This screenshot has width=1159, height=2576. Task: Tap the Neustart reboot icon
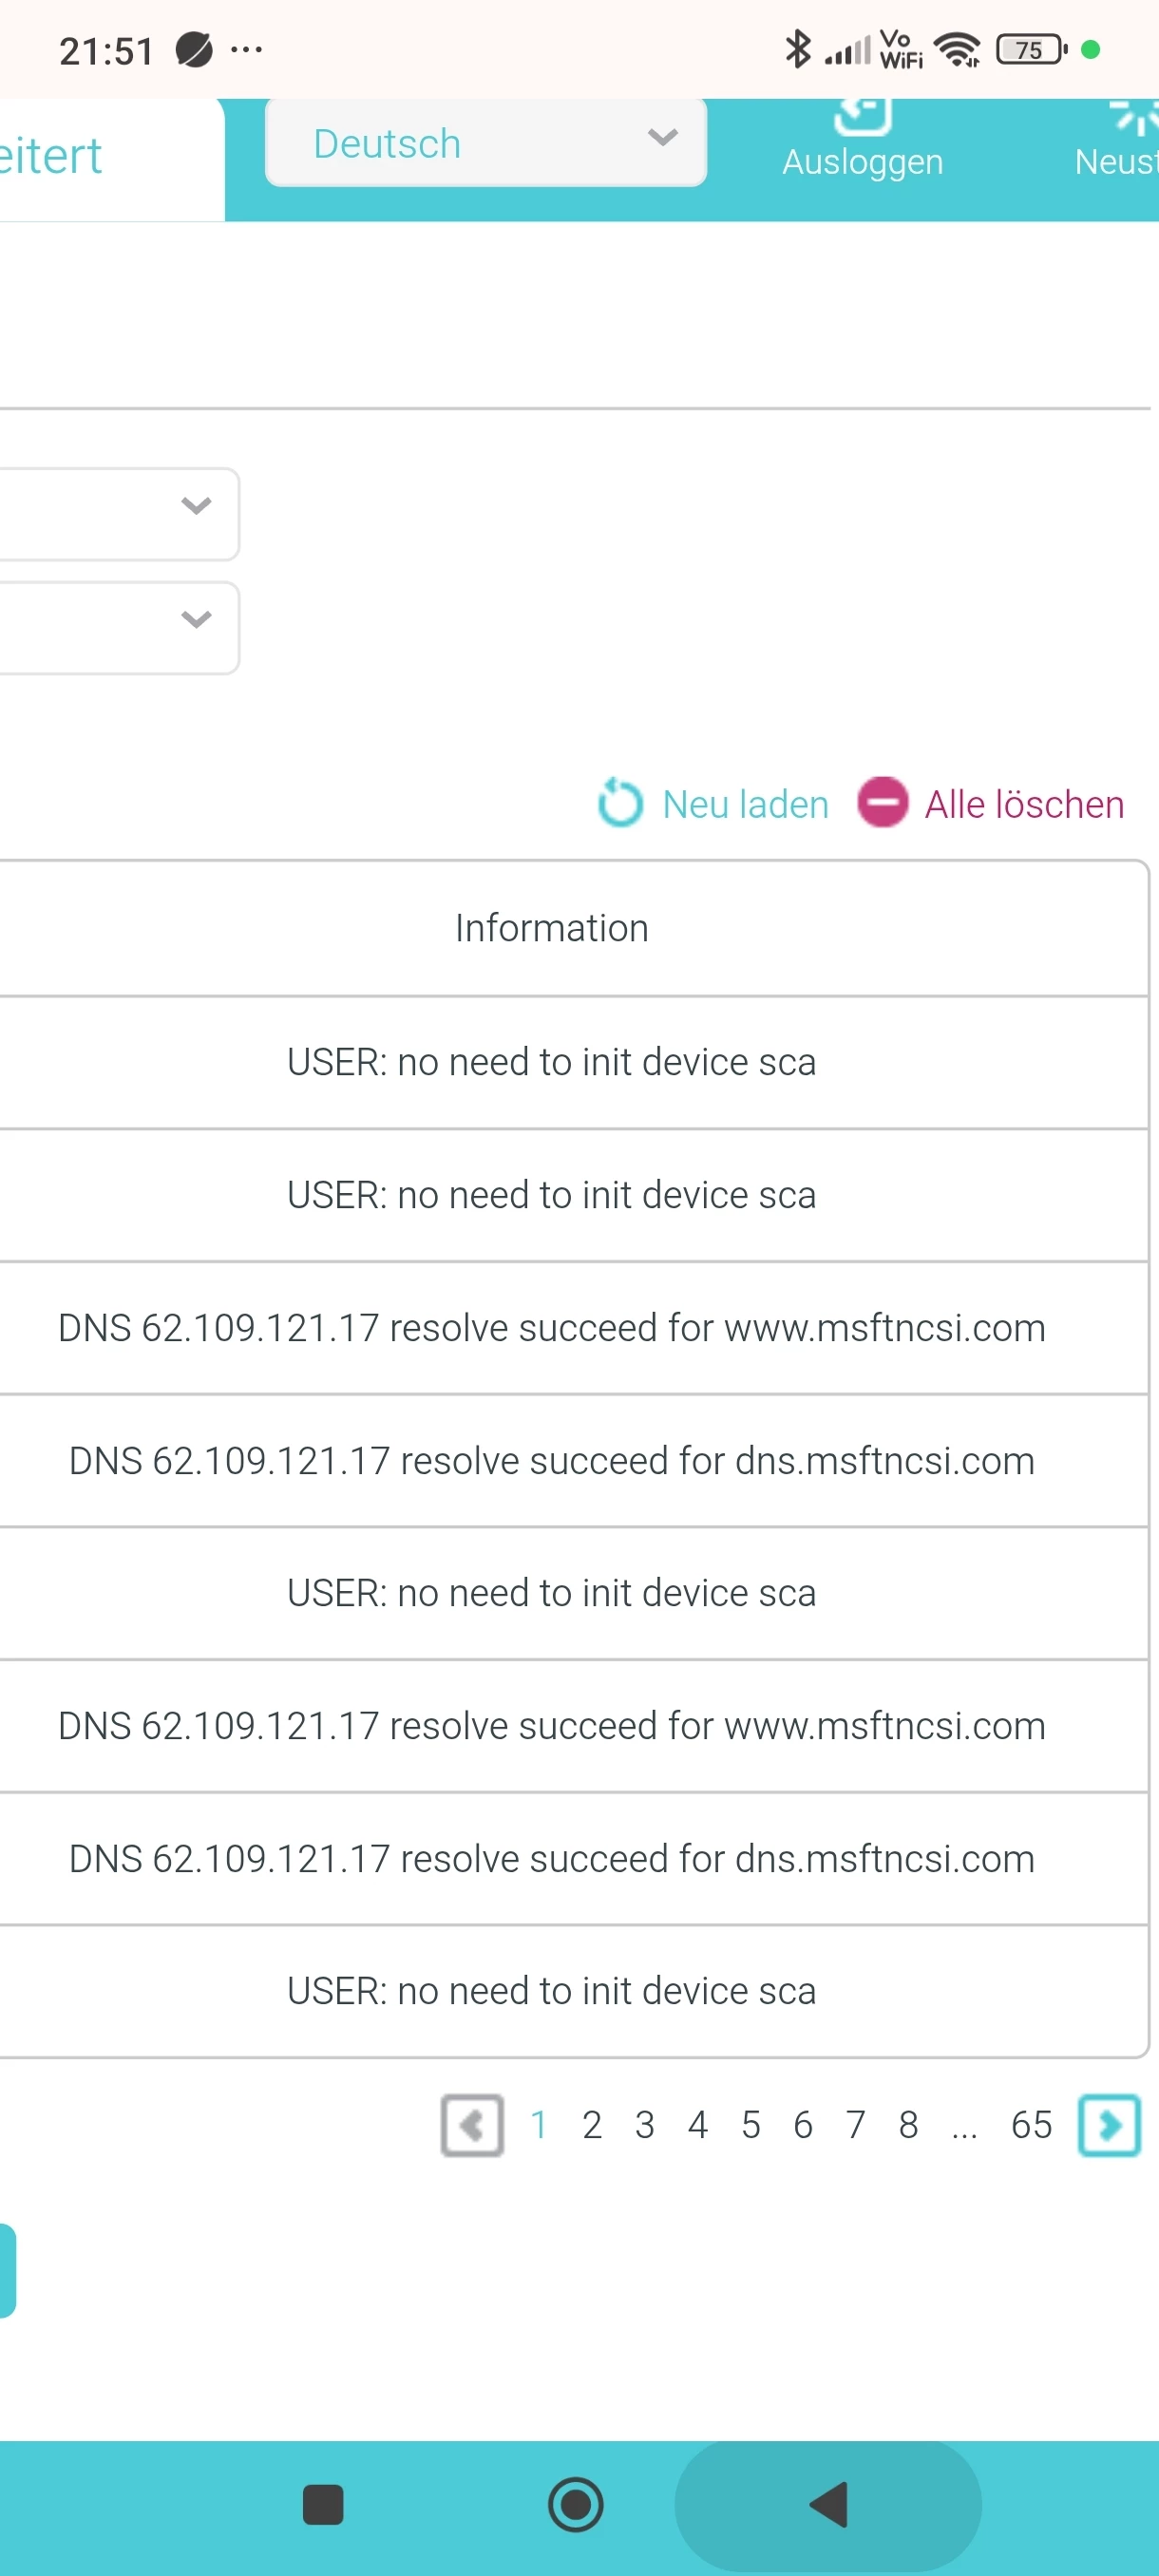pos(1136,117)
